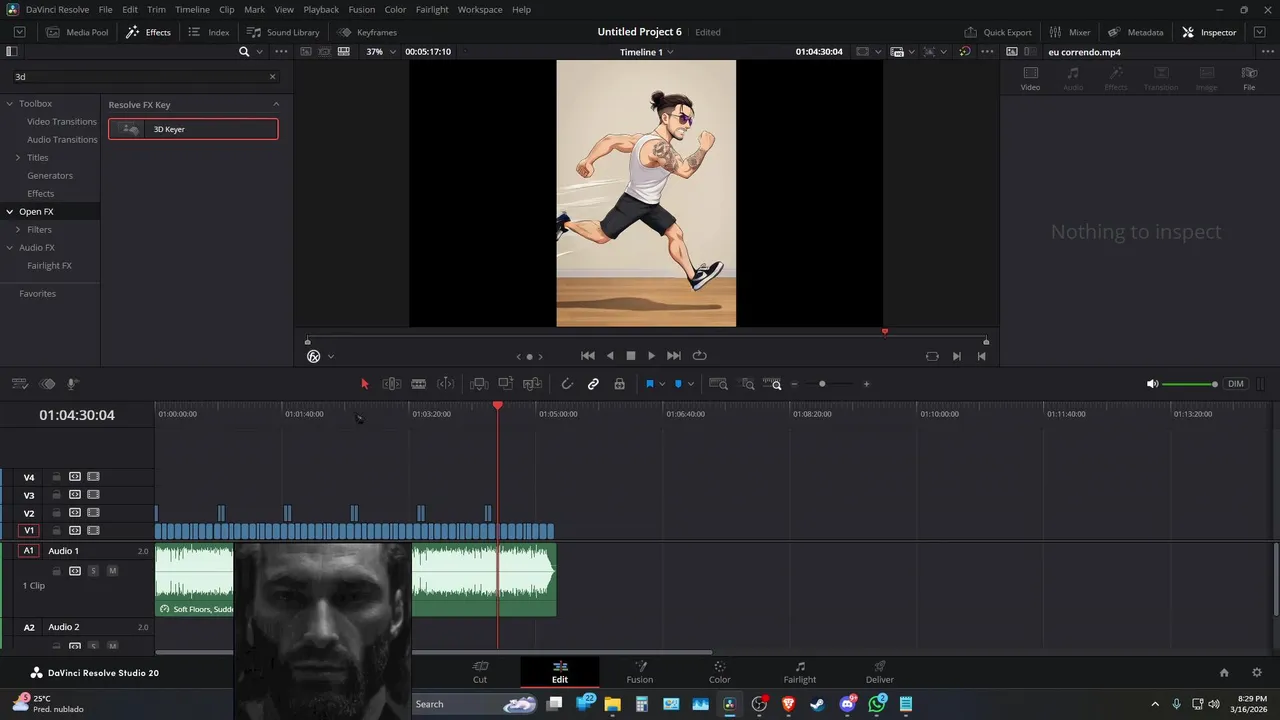Open the viewer FX overlay dropdown arrow

point(331,357)
